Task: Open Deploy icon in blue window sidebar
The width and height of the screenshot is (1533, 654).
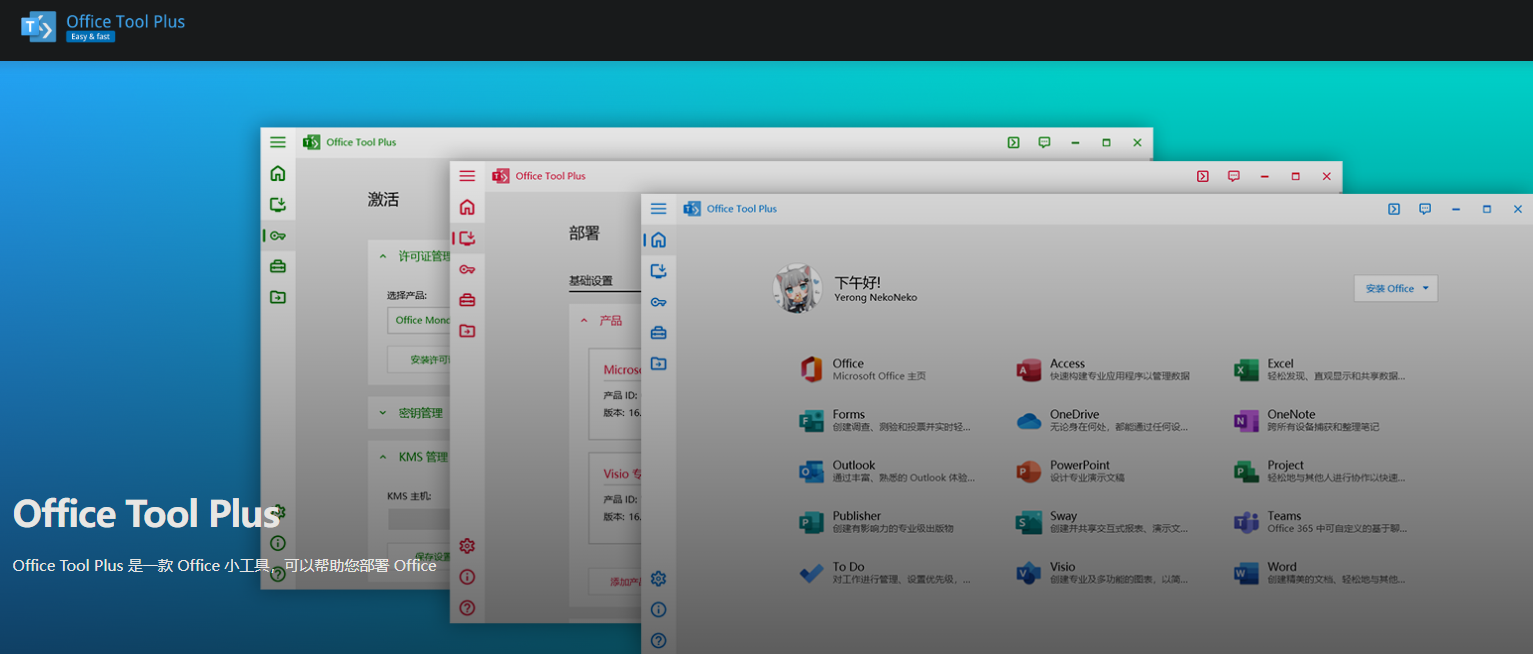Action: 658,271
